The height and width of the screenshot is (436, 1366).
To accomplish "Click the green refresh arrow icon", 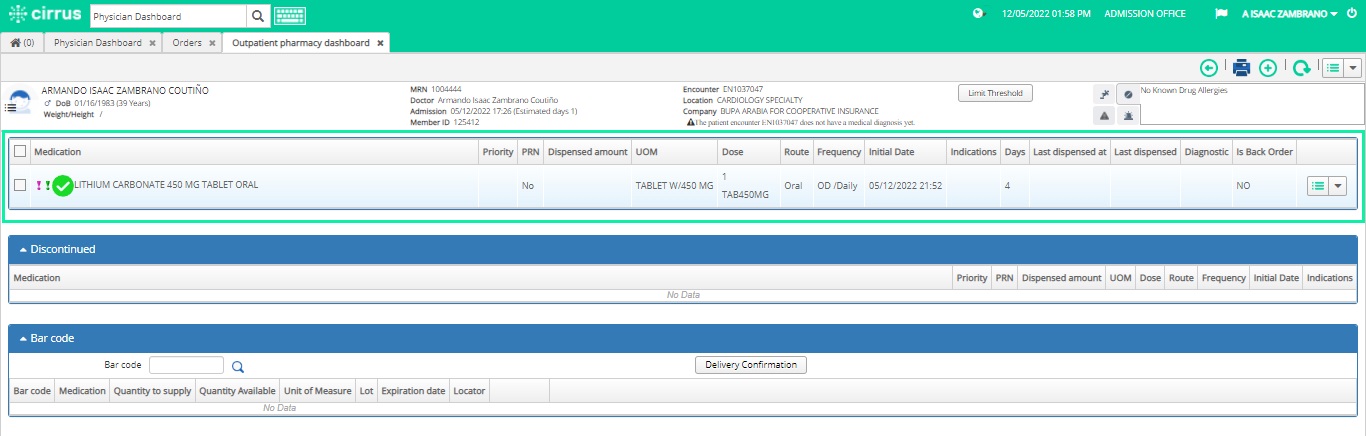I will pos(1301,68).
